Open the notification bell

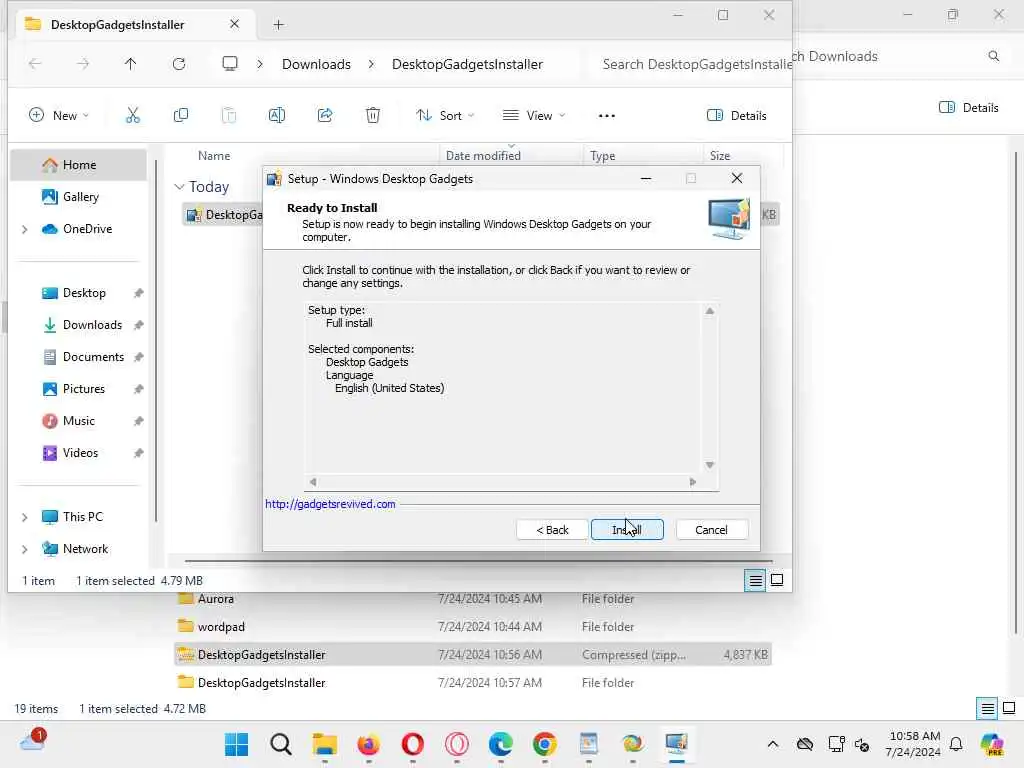tap(956, 744)
